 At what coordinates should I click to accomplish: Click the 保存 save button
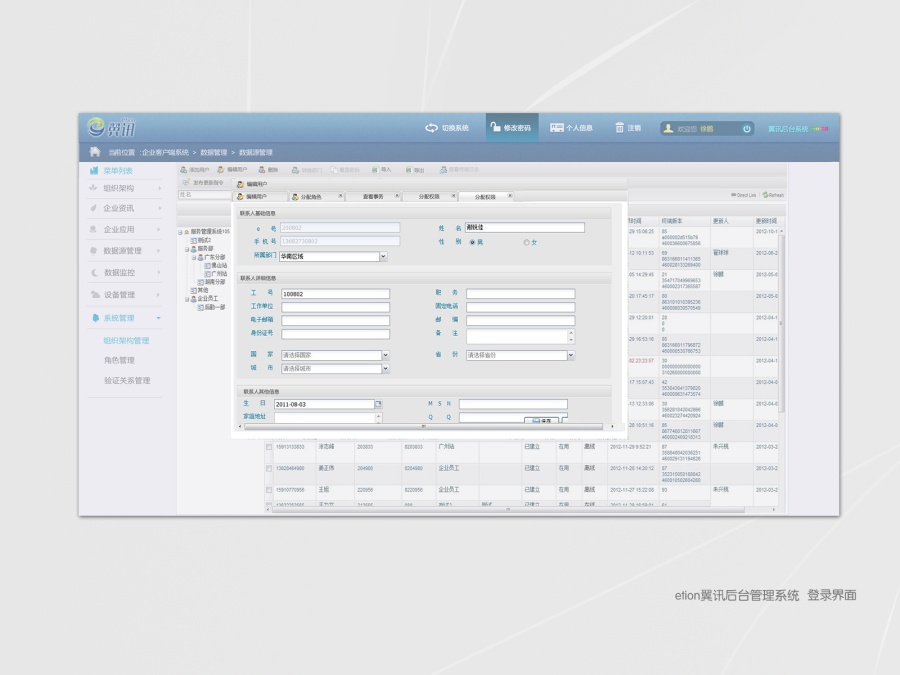[x=544, y=421]
